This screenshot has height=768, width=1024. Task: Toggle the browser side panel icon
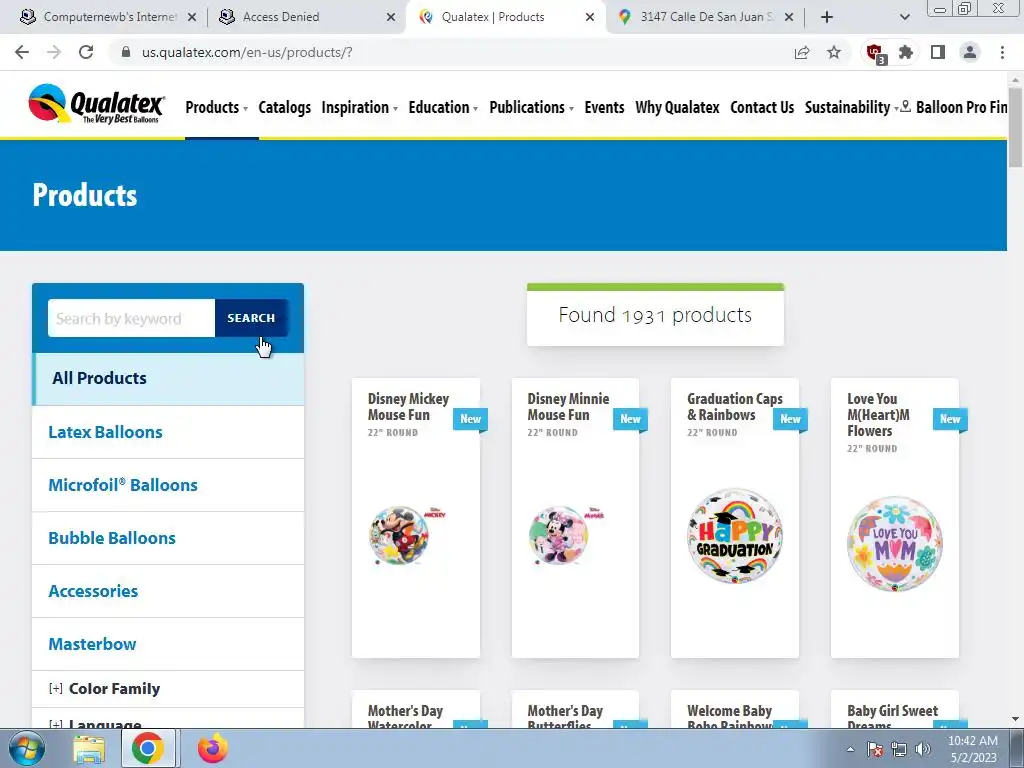pos(938,52)
